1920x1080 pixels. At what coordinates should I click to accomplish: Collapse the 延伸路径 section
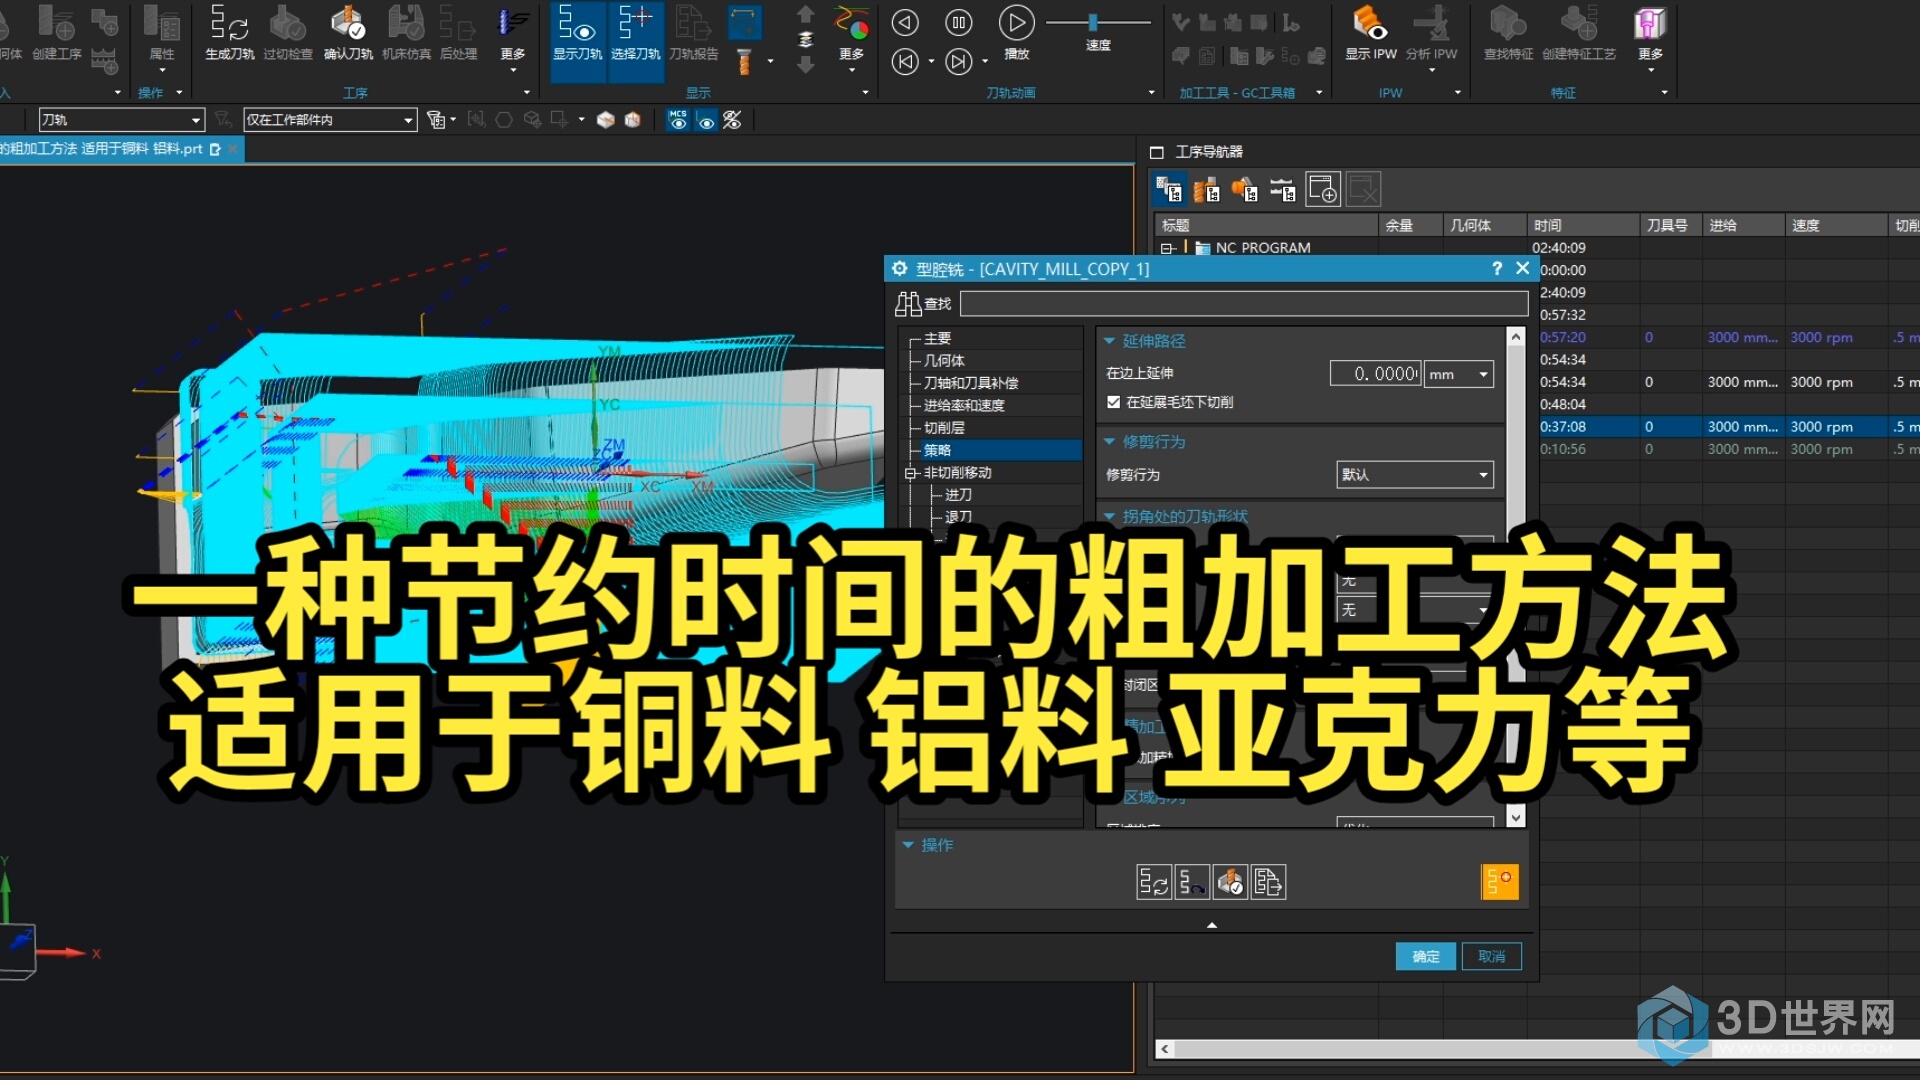tap(1109, 341)
